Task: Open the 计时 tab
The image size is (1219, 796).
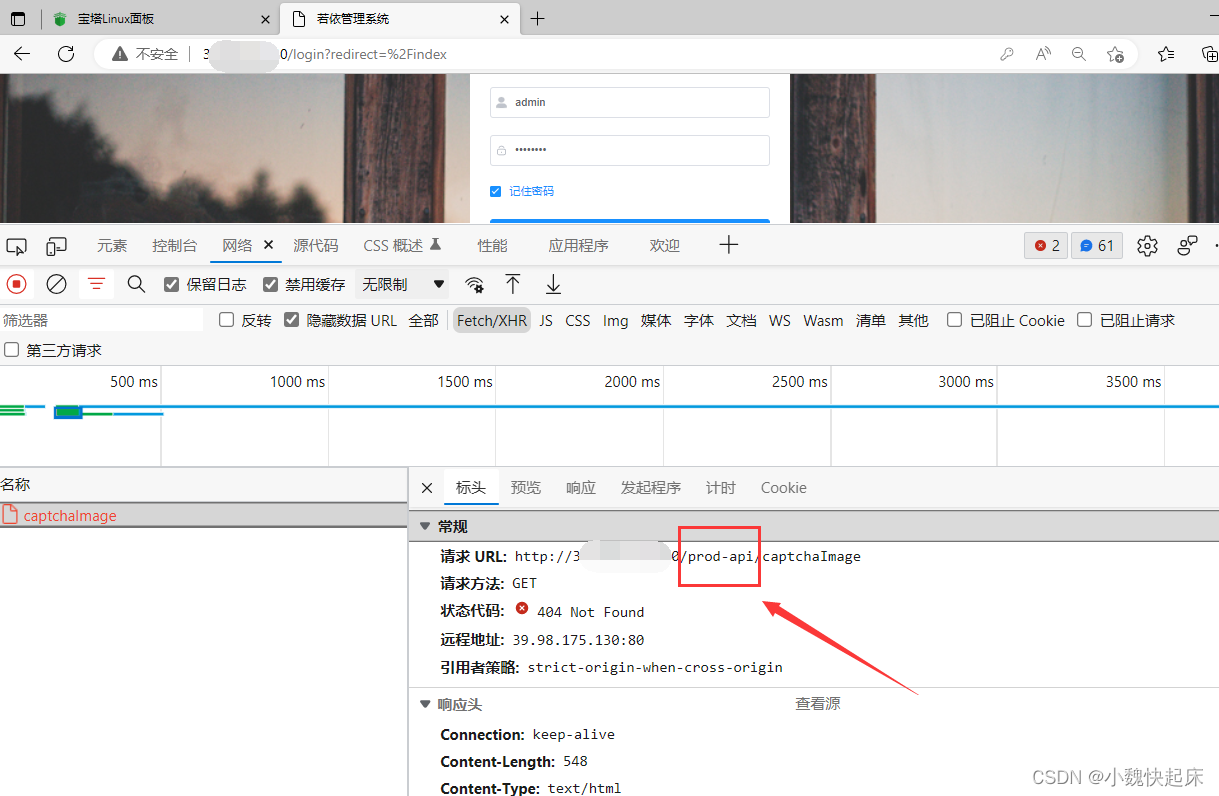Action: pyautogui.click(x=721, y=488)
